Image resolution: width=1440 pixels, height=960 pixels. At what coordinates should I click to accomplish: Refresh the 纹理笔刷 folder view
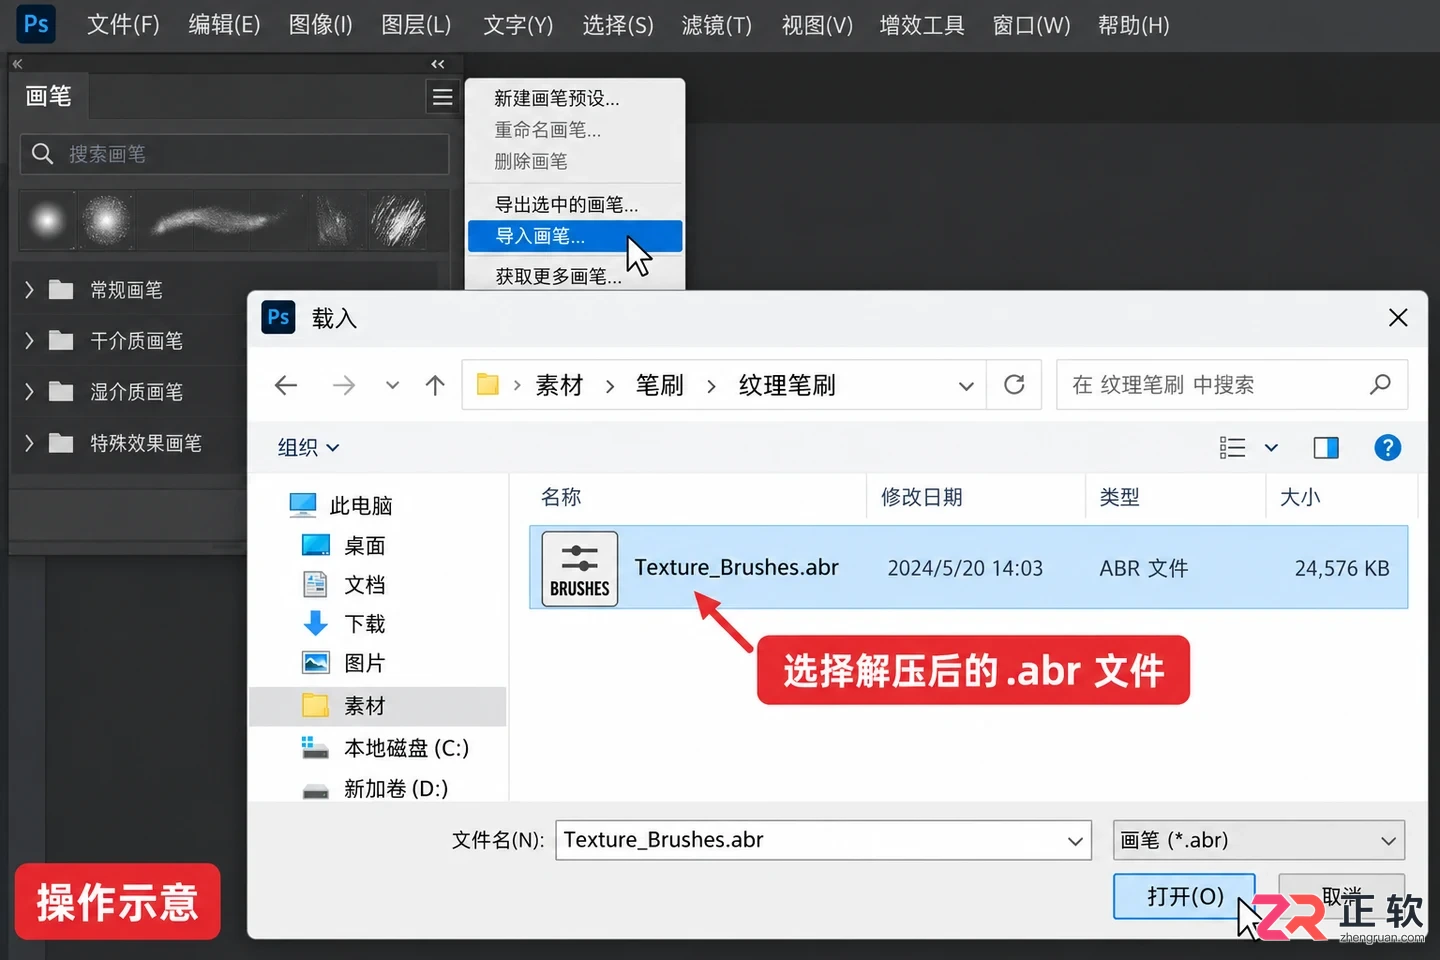tap(1014, 385)
